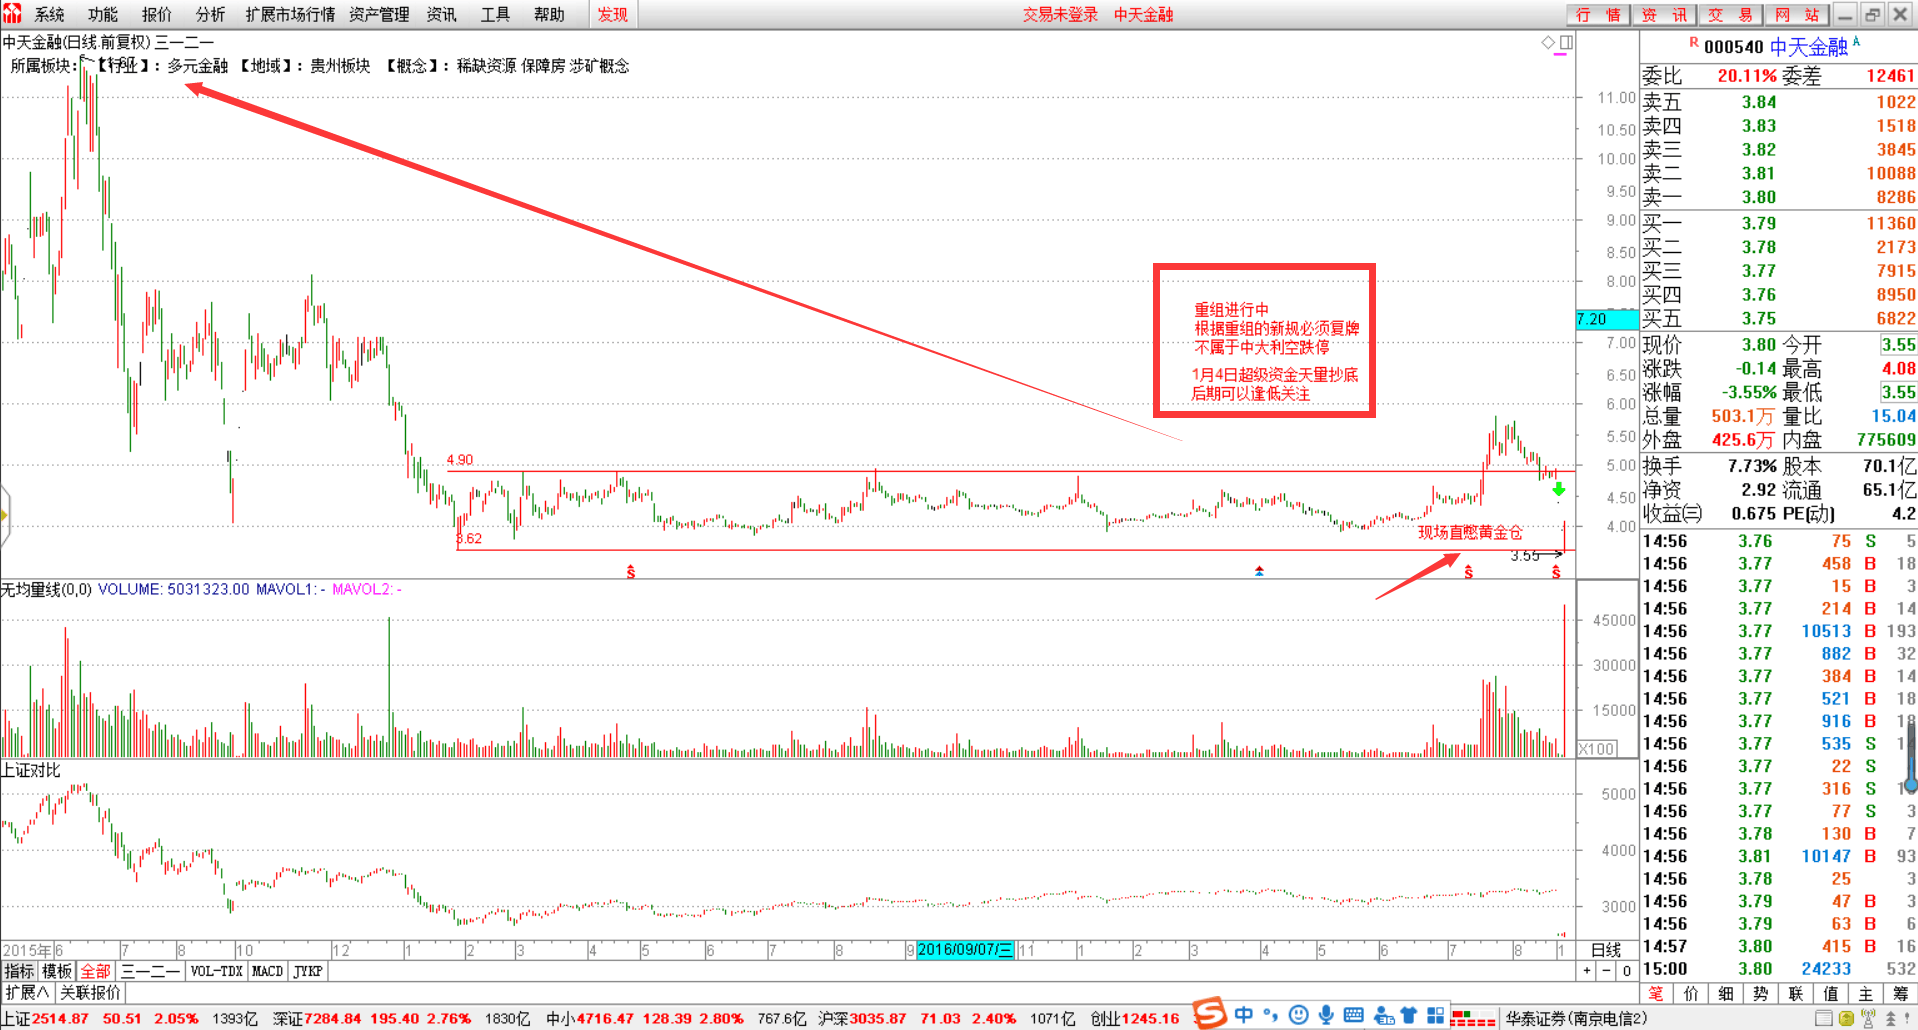The image size is (1918, 1030).
Task: Click the 网站 button at top right
Action: tap(1796, 14)
